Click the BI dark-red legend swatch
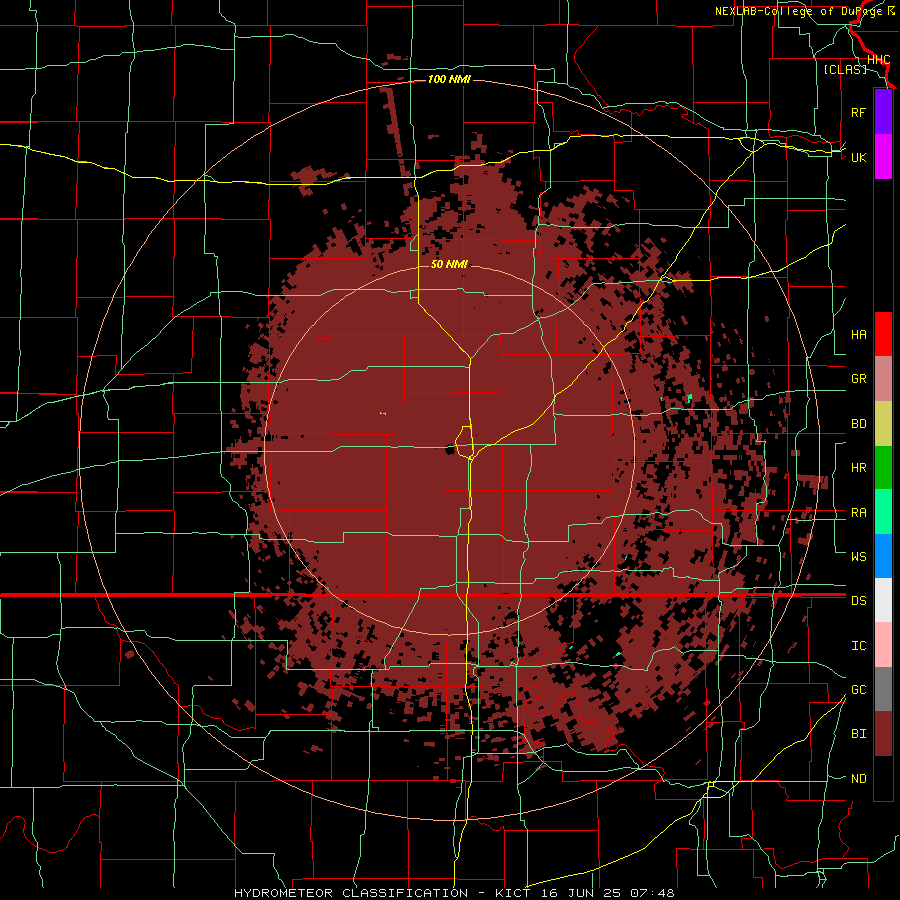 883,734
